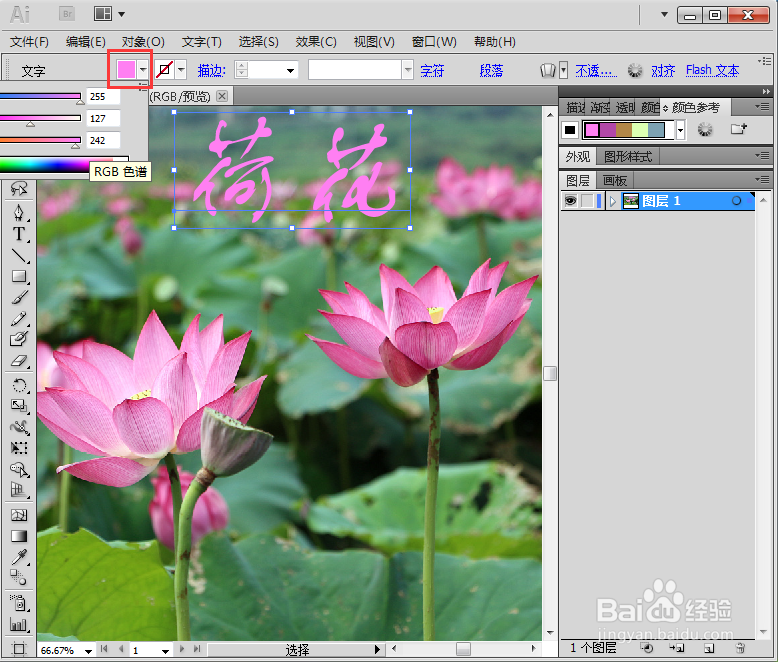This screenshot has width=778, height=662.
Task: Click the target circle of 图层 1
Action: coord(736,200)
